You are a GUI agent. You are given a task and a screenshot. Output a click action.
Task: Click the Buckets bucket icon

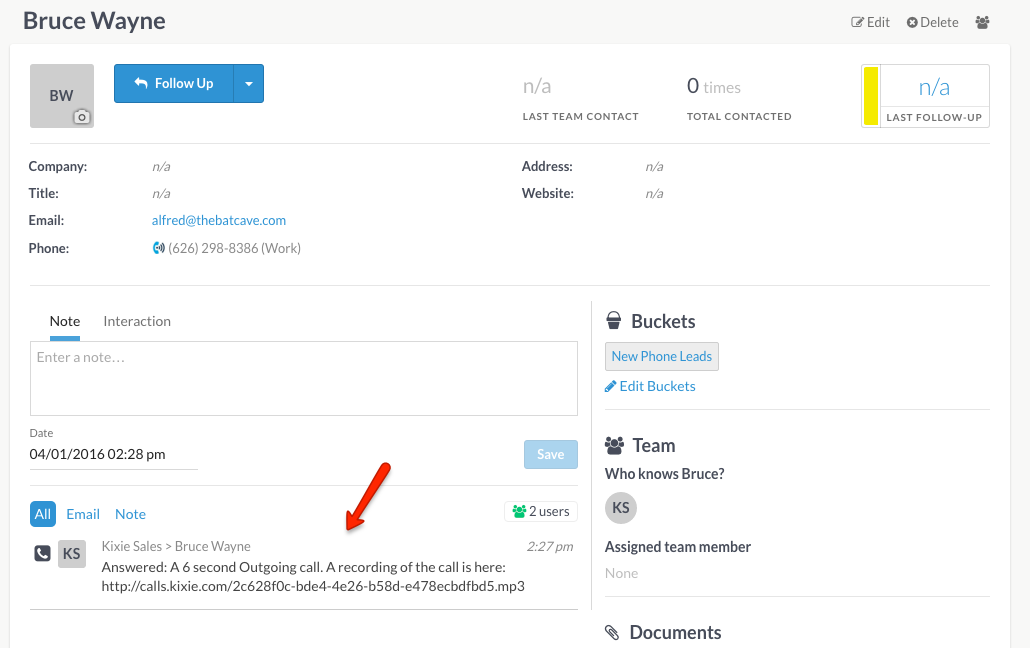coord(614,321)
